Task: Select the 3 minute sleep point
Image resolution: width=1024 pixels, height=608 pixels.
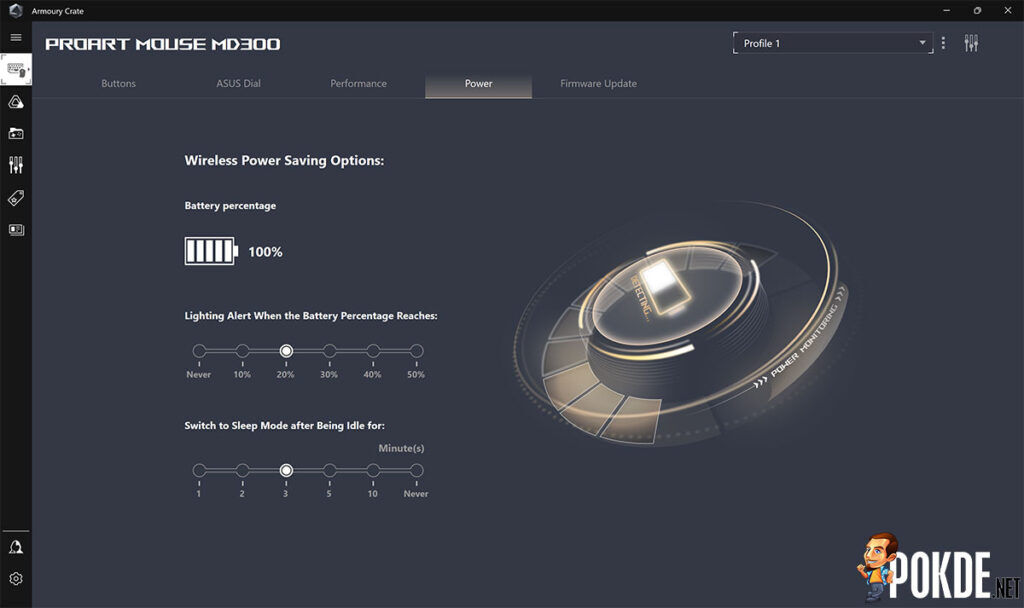Action: (x=286, y=470)
